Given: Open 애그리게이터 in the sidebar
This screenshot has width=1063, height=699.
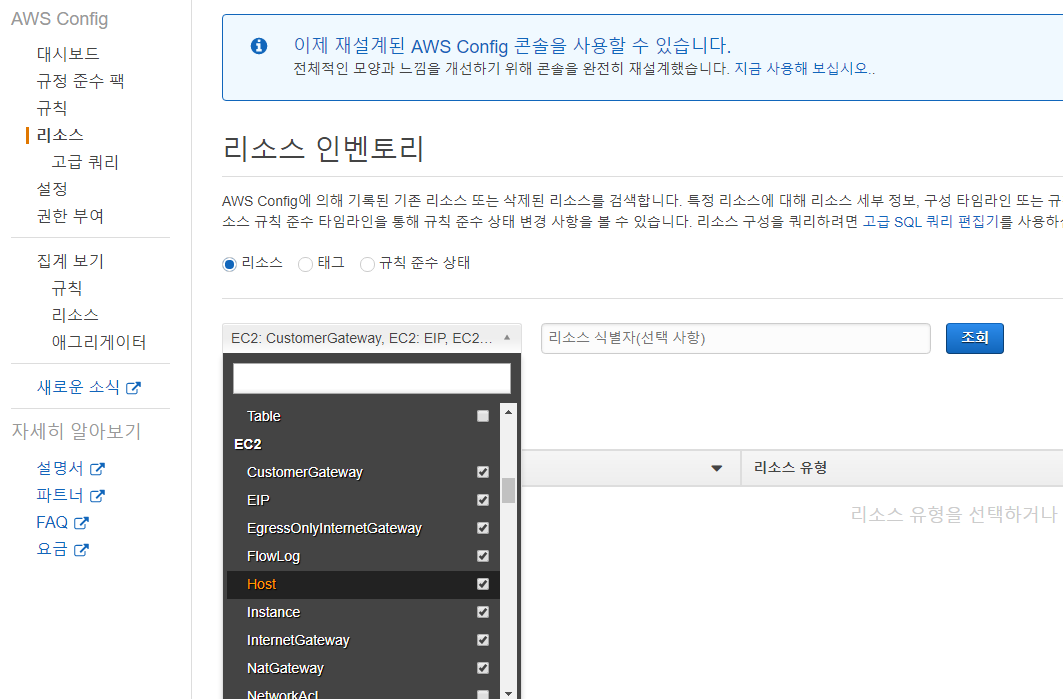Looking at the screenshot, I should point(99,342).
